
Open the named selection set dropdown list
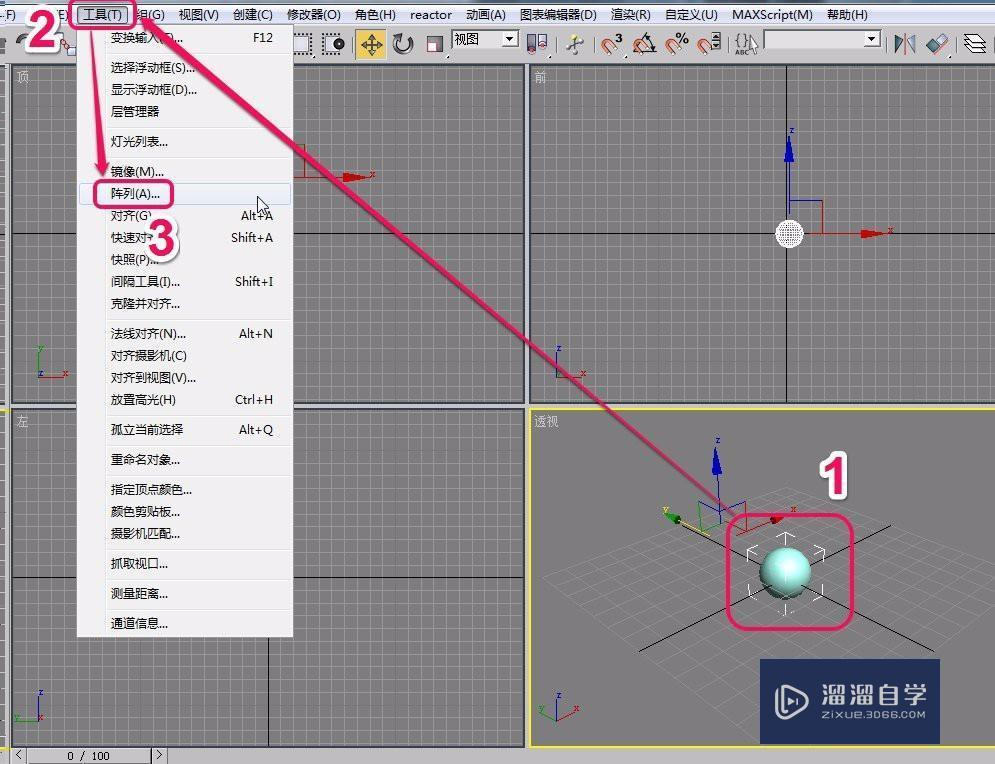click(x=870, y=40)
